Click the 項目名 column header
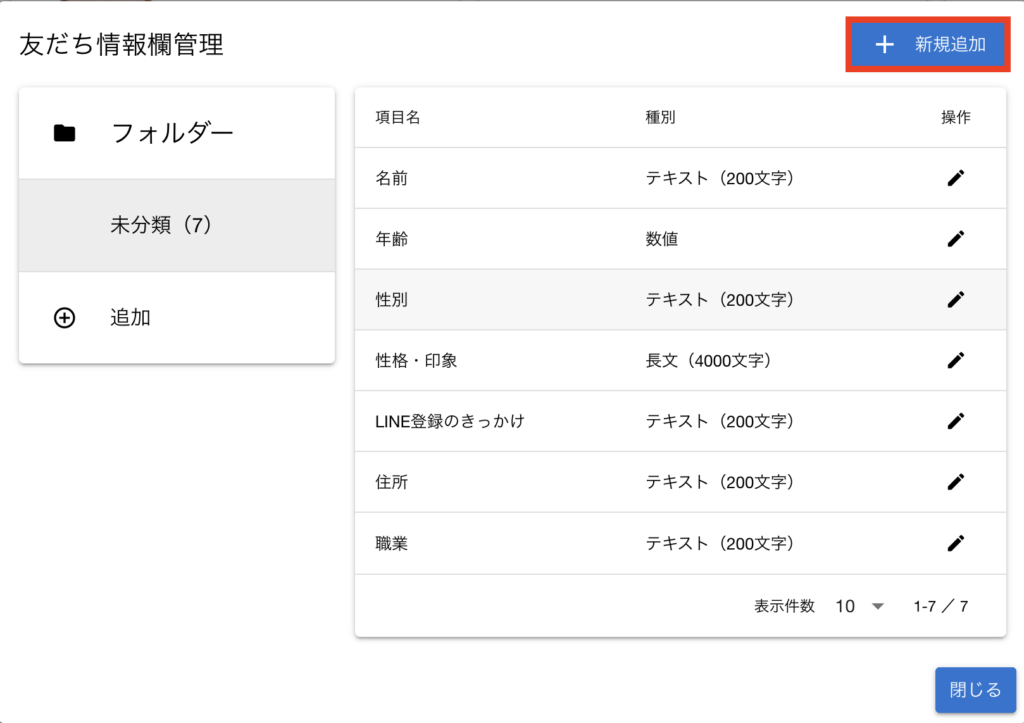The width and height of the screenshot is (1024, 723). coord(397,117)
